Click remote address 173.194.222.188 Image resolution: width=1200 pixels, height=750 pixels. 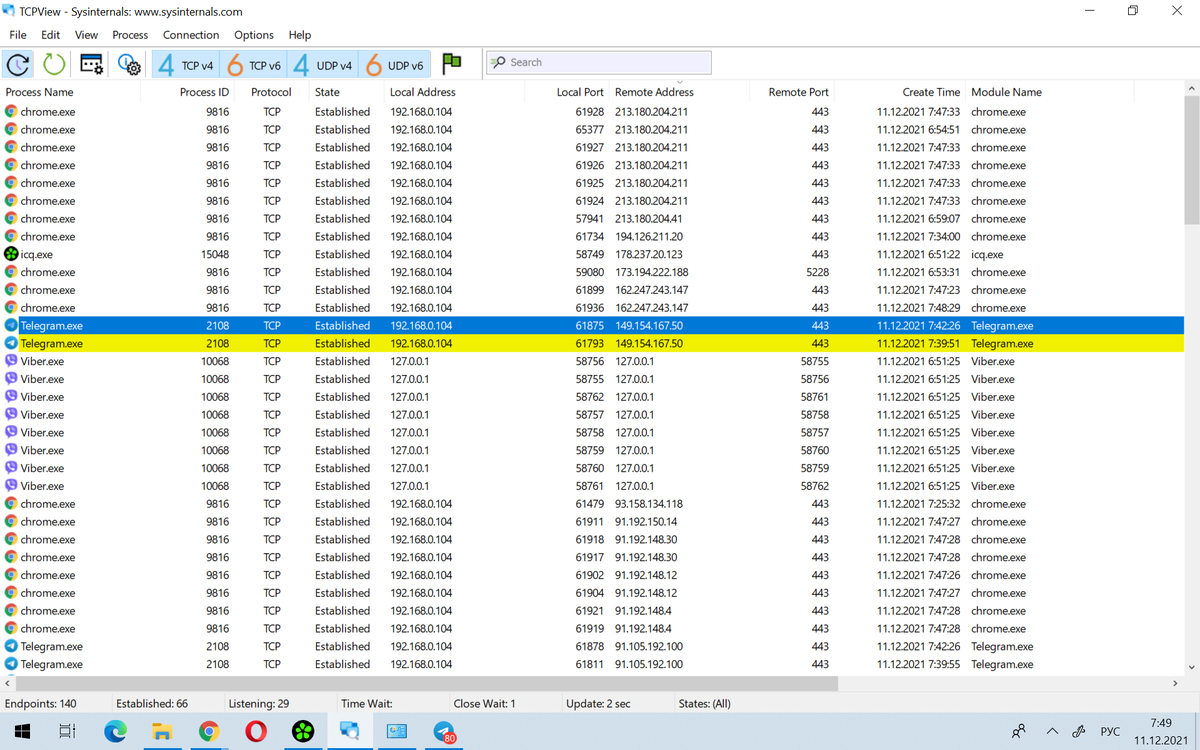click(651, 272)
